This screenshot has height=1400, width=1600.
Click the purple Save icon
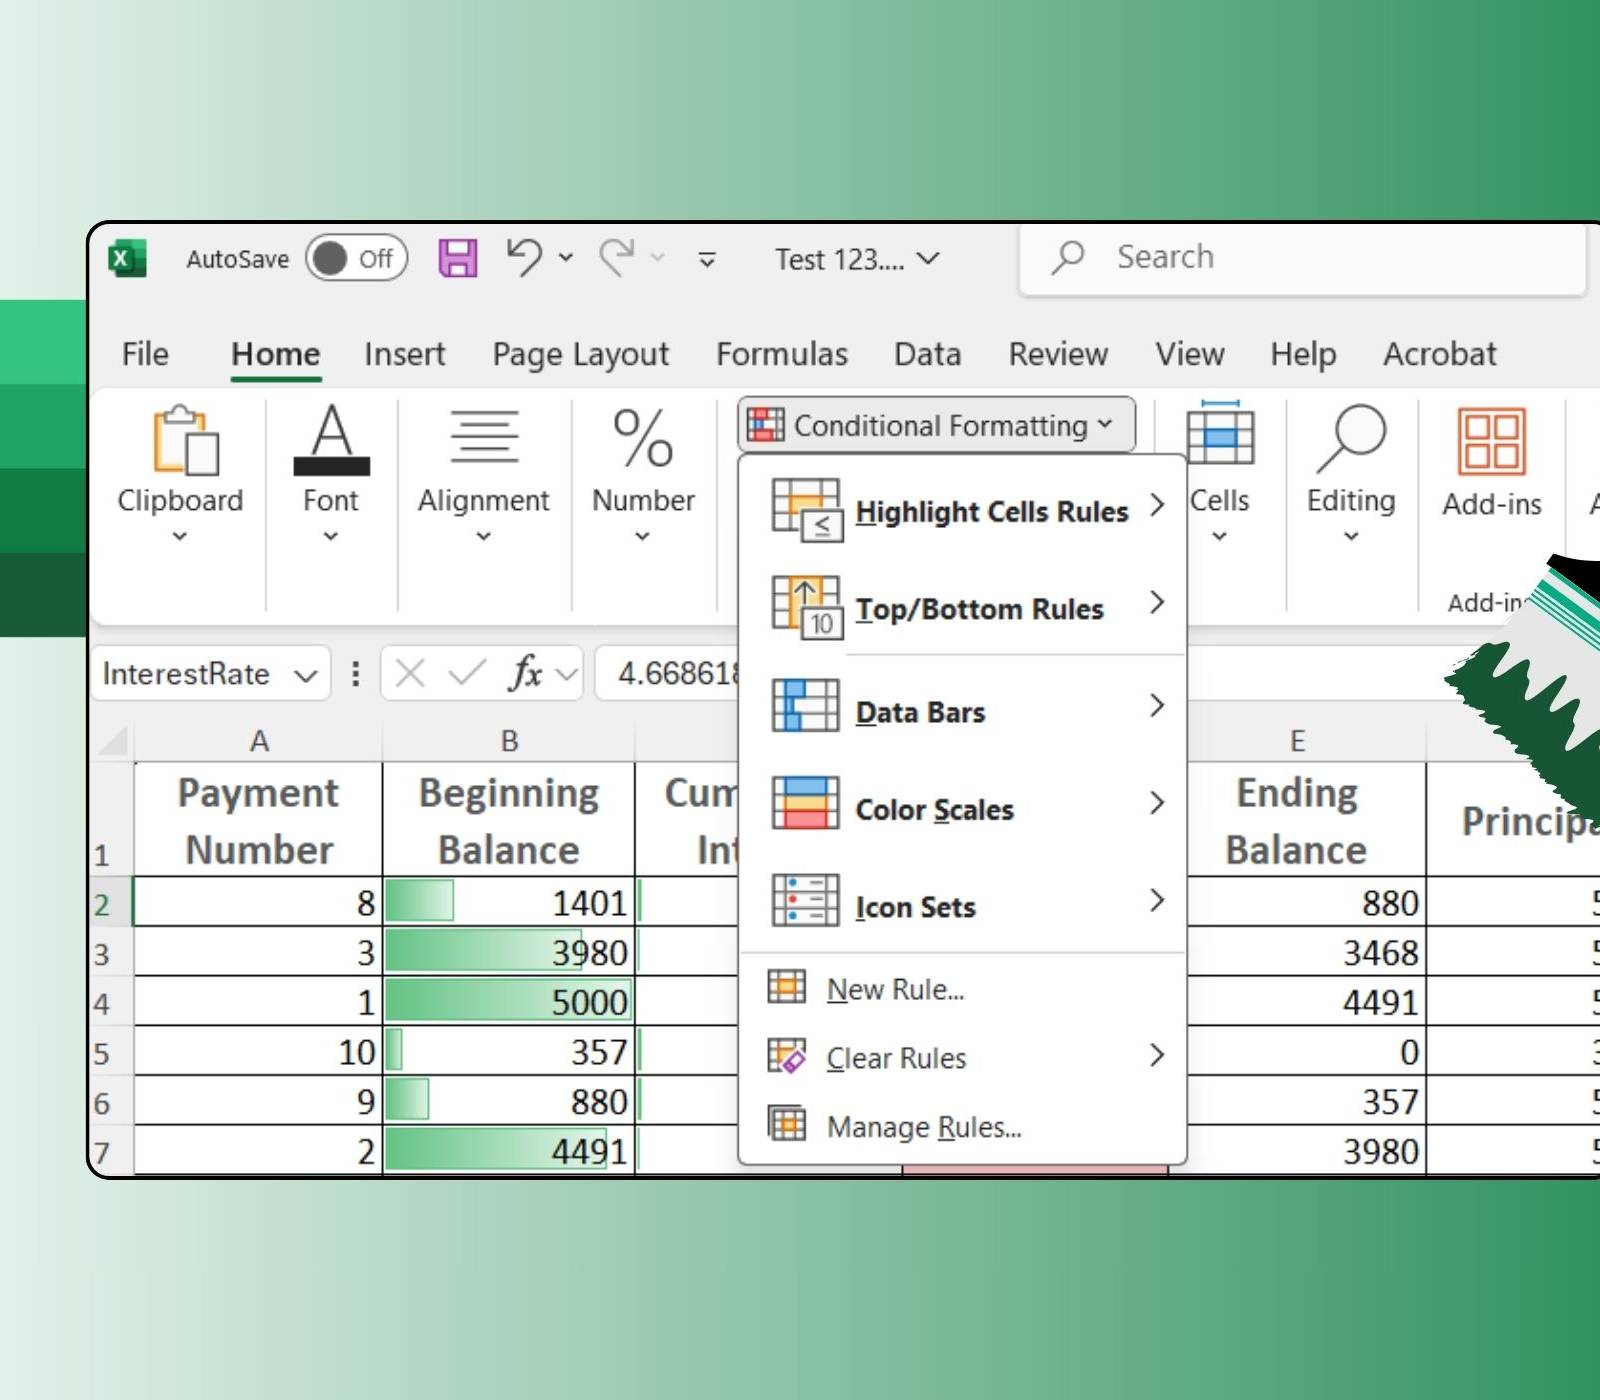tap(458, 258)
